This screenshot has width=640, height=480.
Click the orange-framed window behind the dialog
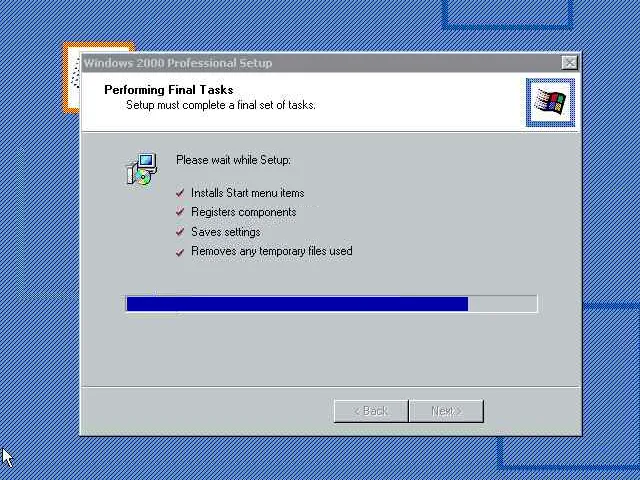point(72,78)
